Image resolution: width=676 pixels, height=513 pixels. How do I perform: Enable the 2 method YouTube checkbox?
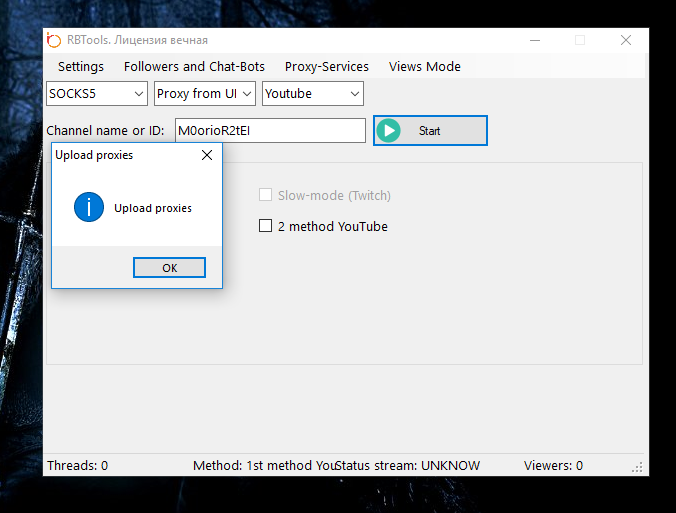click(266, 226)
